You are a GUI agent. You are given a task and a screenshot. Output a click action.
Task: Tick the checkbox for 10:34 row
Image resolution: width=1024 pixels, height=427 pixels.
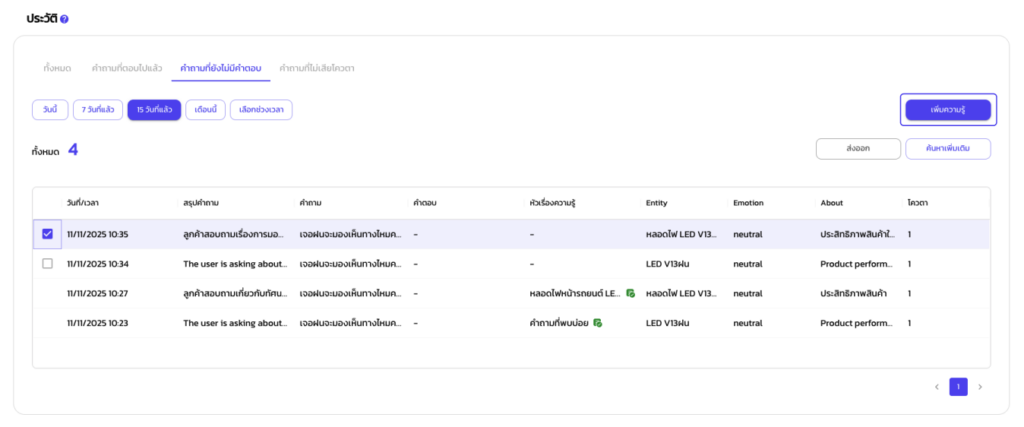tap(47, 264)
